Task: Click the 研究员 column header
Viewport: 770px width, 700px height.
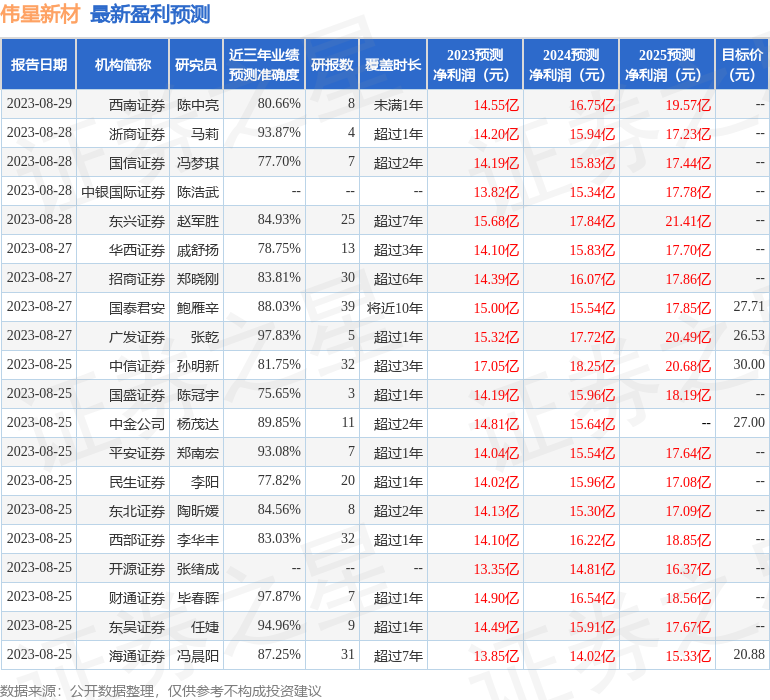Action: point(196,64)
